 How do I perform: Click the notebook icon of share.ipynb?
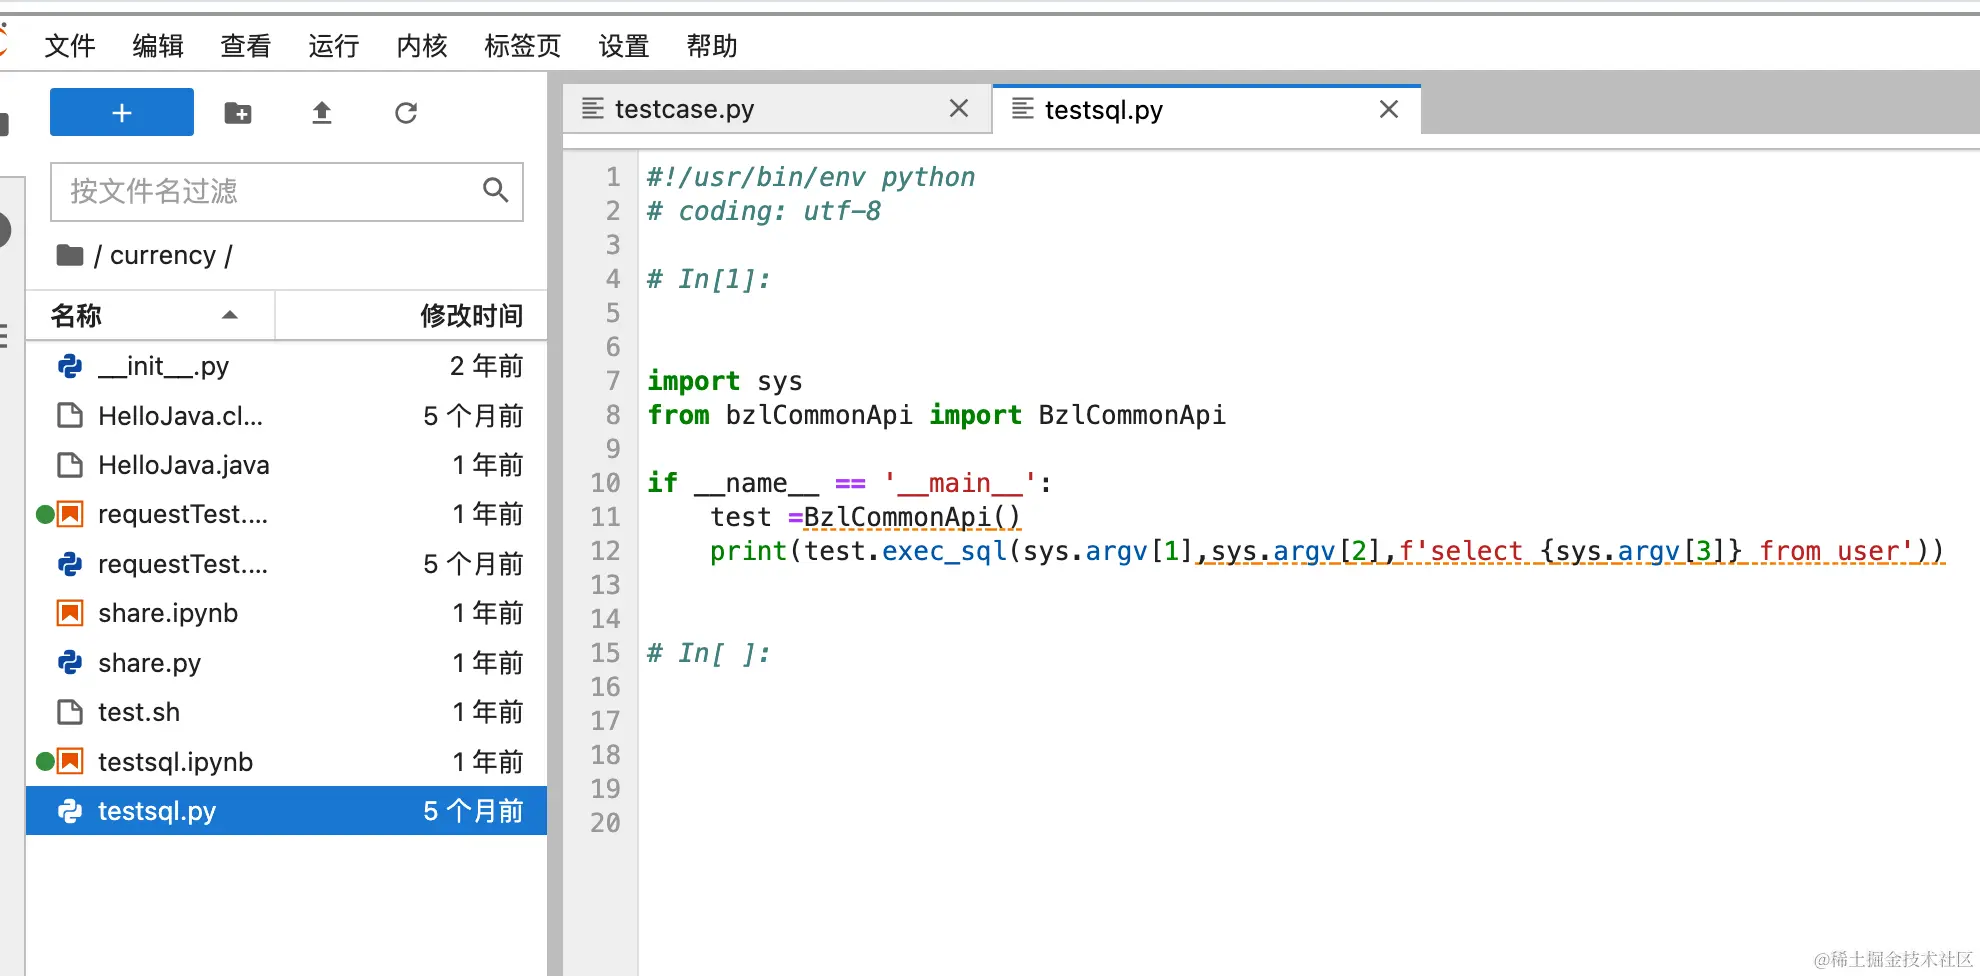(70, 613)
